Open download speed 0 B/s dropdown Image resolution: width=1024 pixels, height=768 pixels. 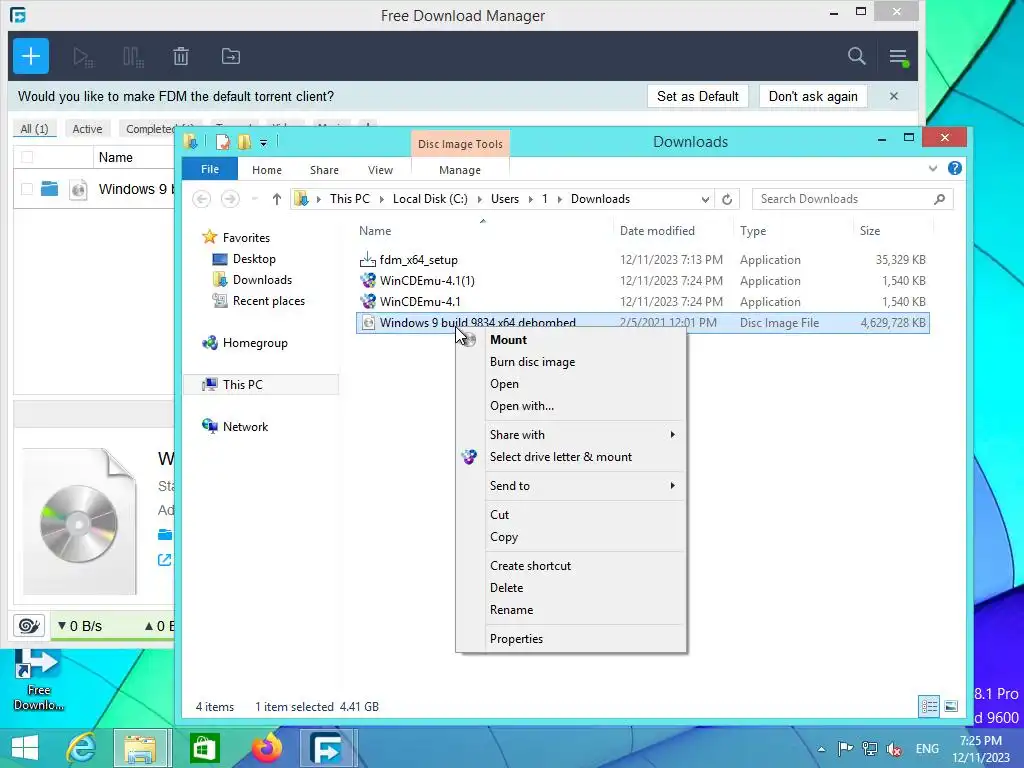pyautogui.click(x=80, y=626)
